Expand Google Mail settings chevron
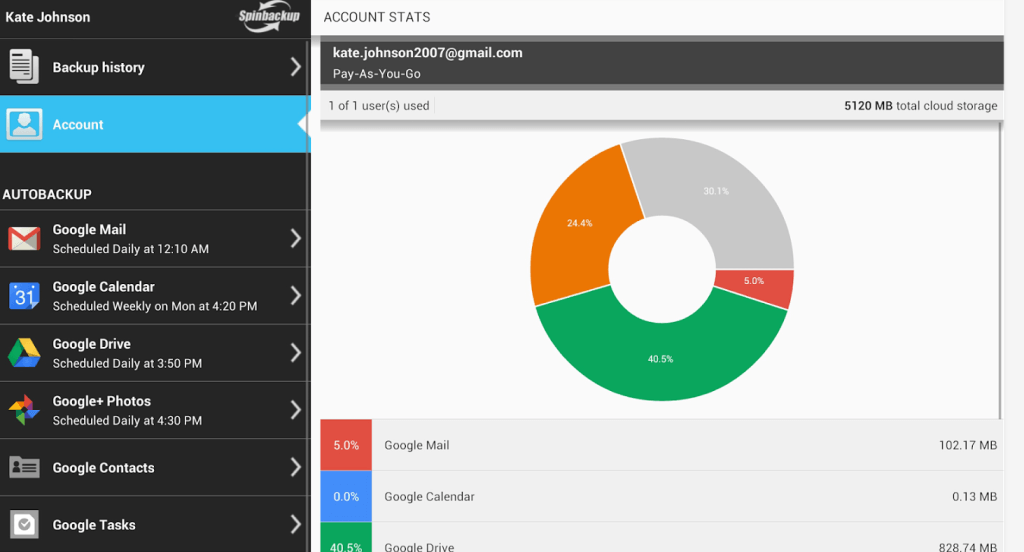 [x=296, y=238]
